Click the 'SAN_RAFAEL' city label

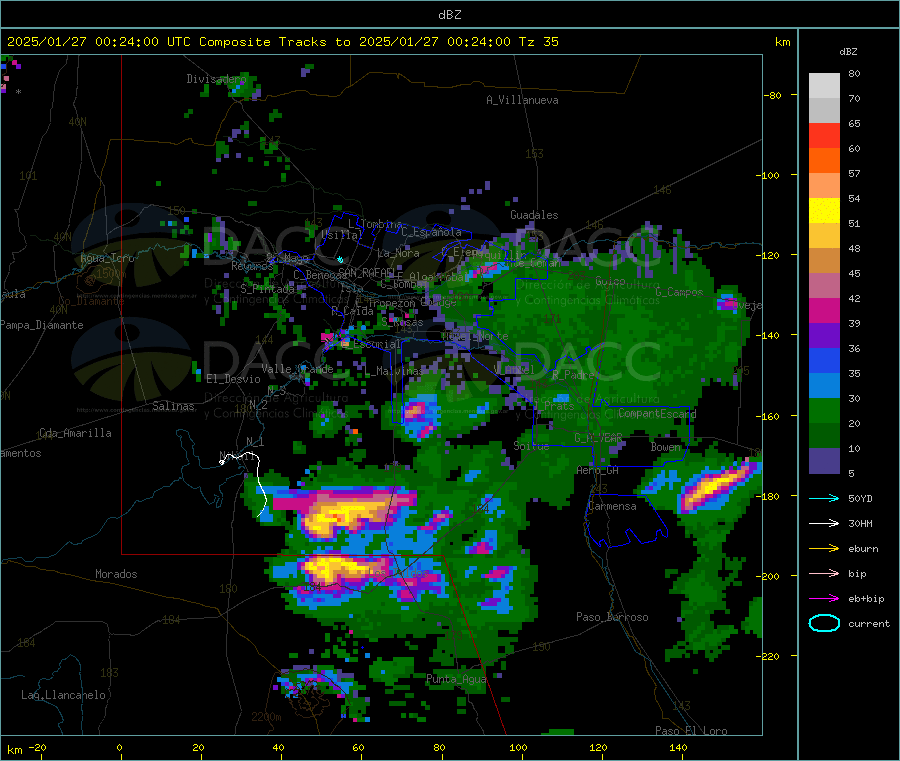(366, 272)
